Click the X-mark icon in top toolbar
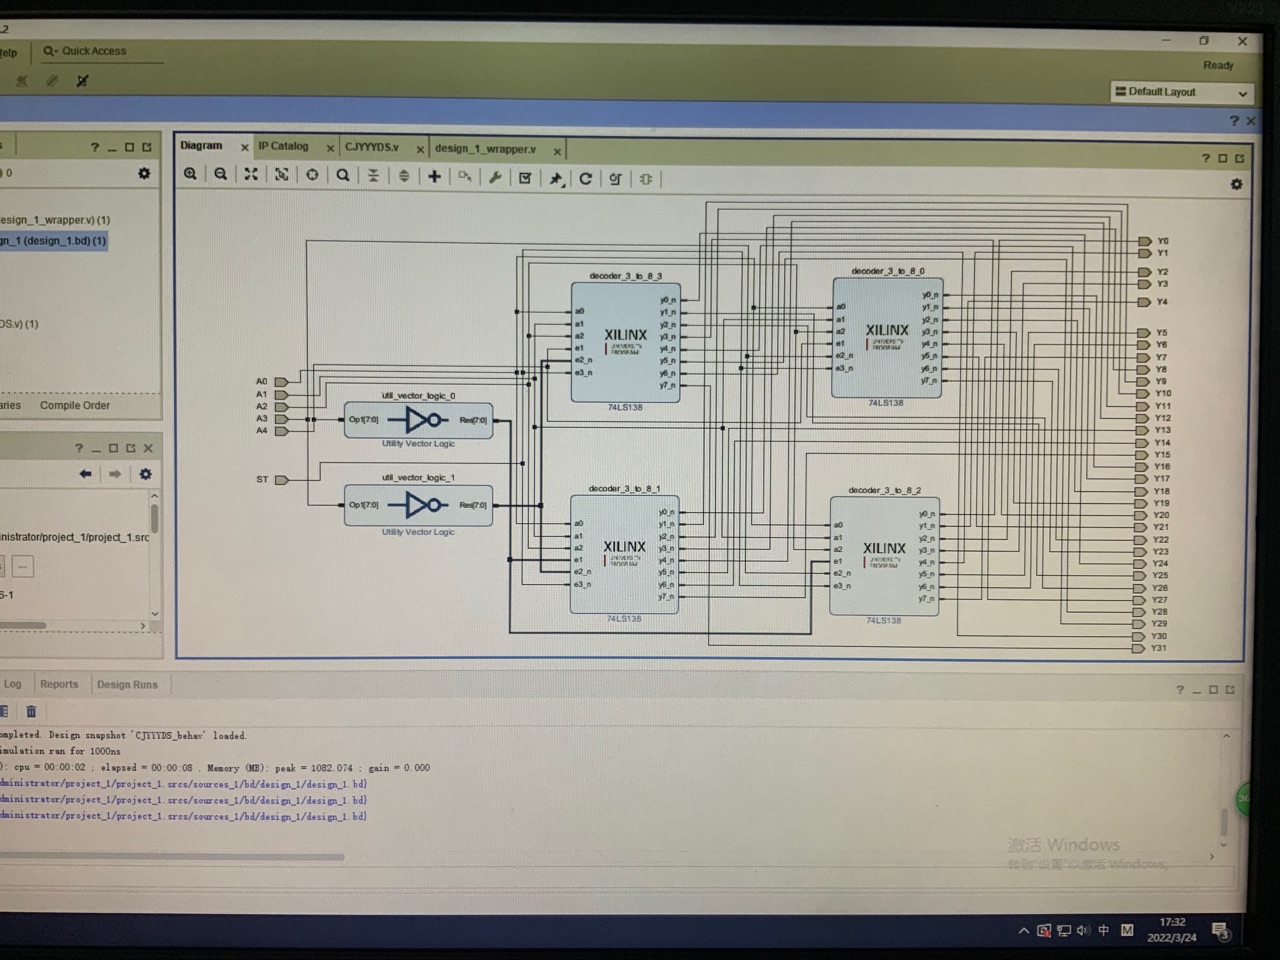The image size is (1280, 960). (x=83, y=81)
